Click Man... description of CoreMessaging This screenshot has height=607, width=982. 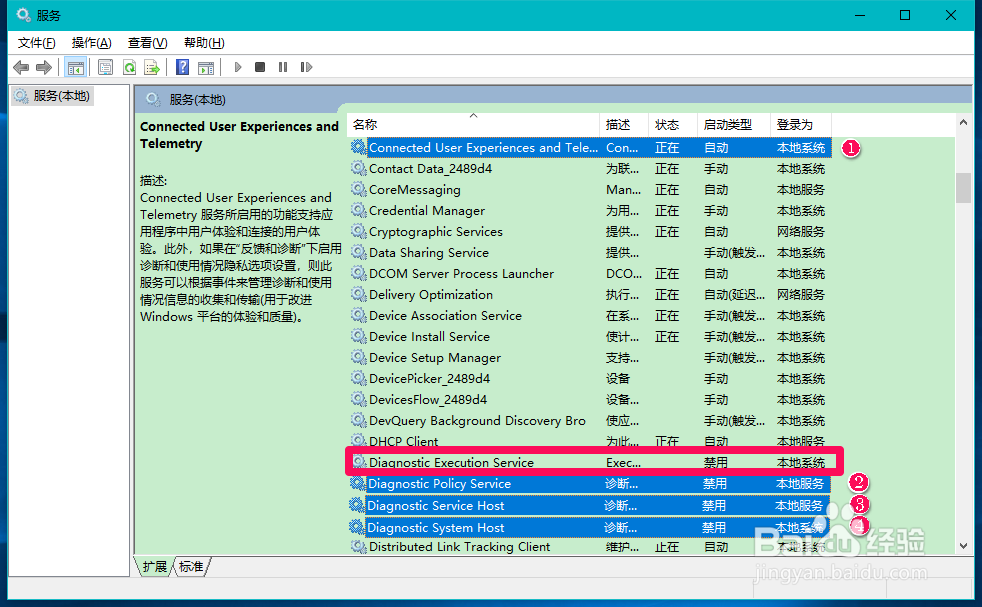click(x=624, y=189)
